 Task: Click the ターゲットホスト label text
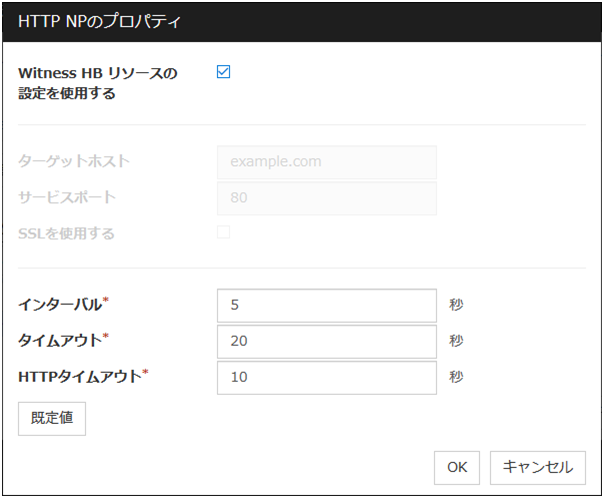pyautogui.click(x=74, y=161)
